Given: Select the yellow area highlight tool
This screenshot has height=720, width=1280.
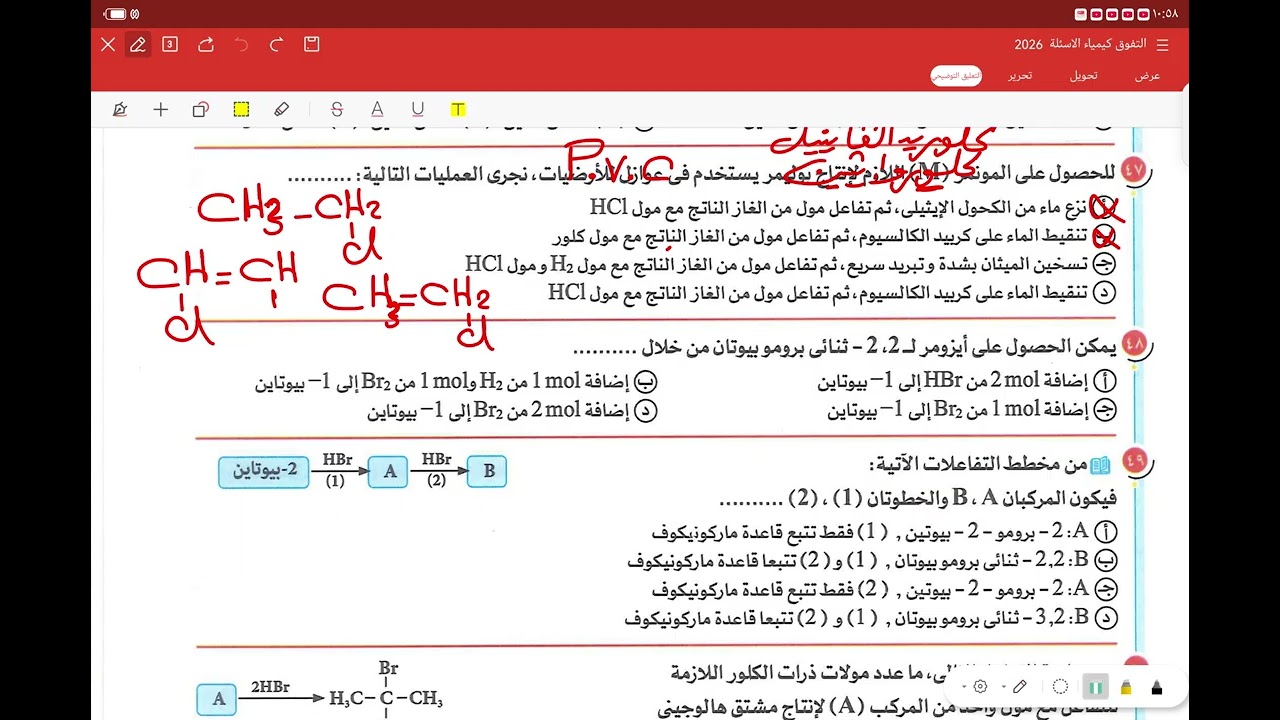Looking at the screenshot, I should click(241, 110).
